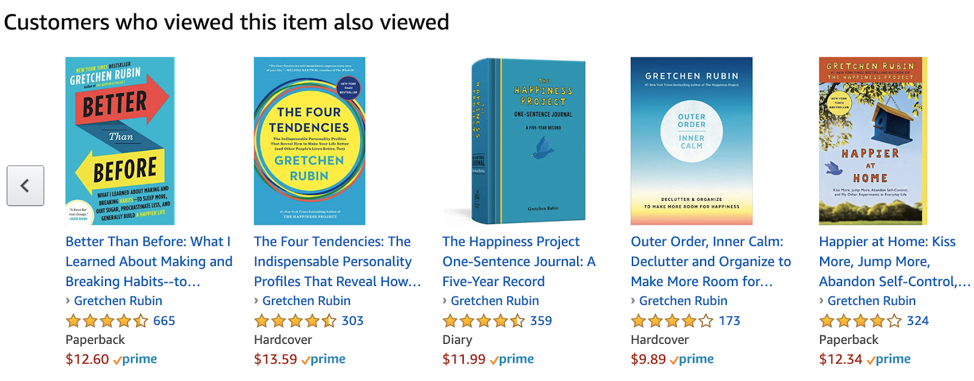View star rating for The Four Tendencies
Viewport: 974px width, 381px height.
(295, 321)
